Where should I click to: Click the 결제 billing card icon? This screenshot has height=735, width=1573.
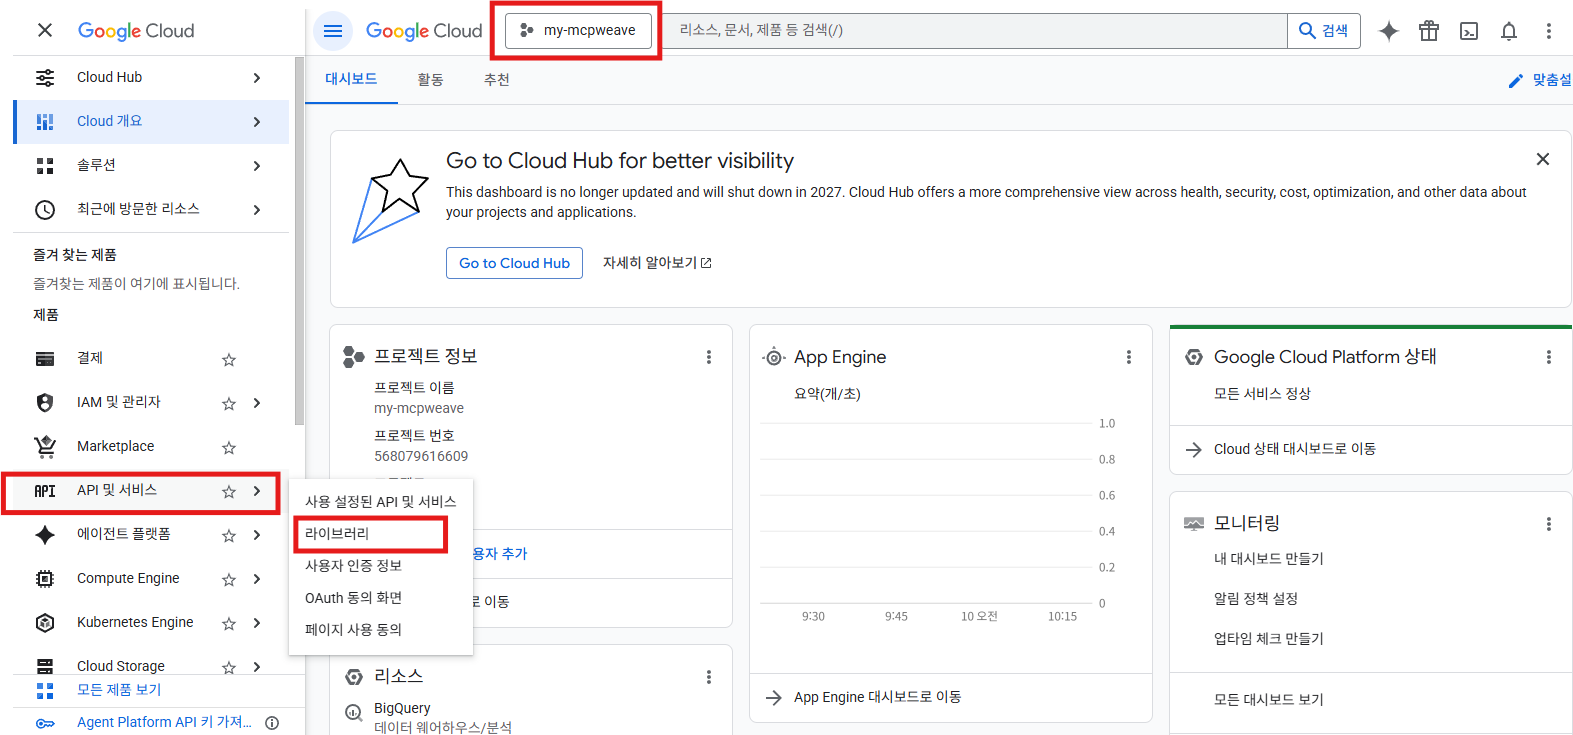[45, 359]
